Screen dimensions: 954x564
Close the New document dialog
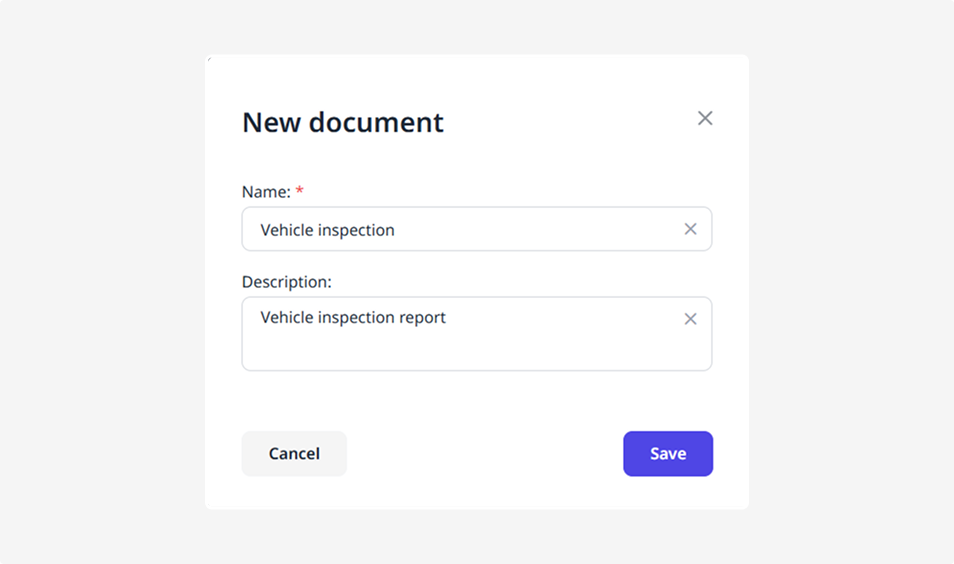click(x=705, y=119)
